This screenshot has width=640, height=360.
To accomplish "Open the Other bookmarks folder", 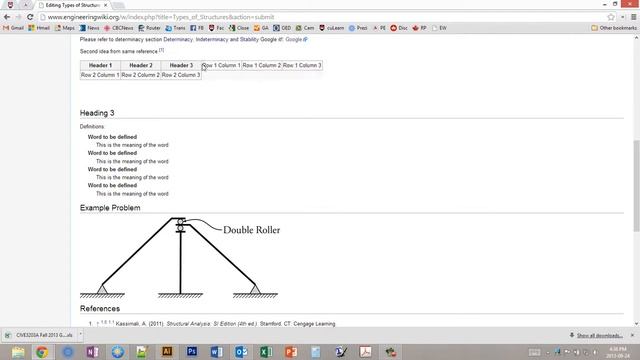I will (614, 28).
